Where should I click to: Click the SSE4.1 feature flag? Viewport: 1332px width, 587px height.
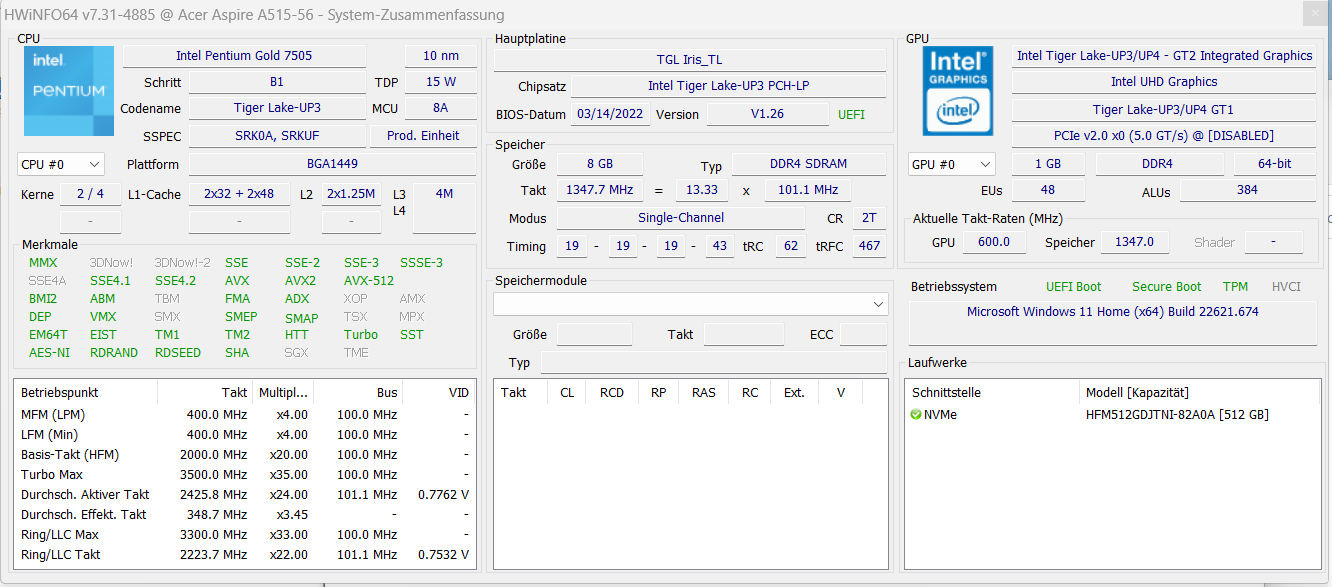(x=108, y=281)
